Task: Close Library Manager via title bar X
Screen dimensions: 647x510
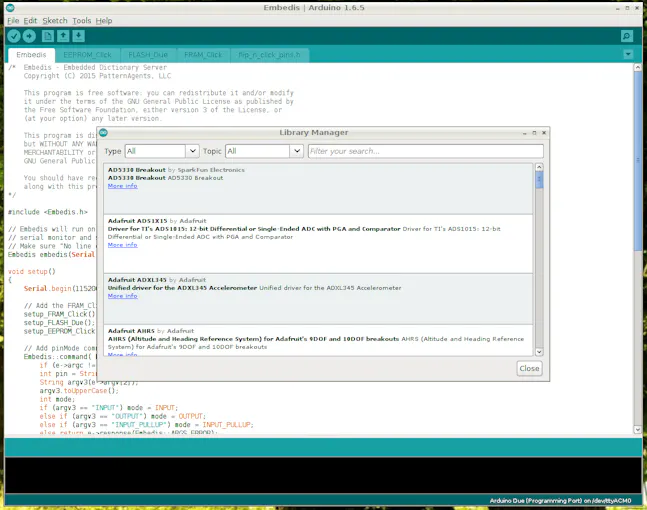Action: coord(544,133)
